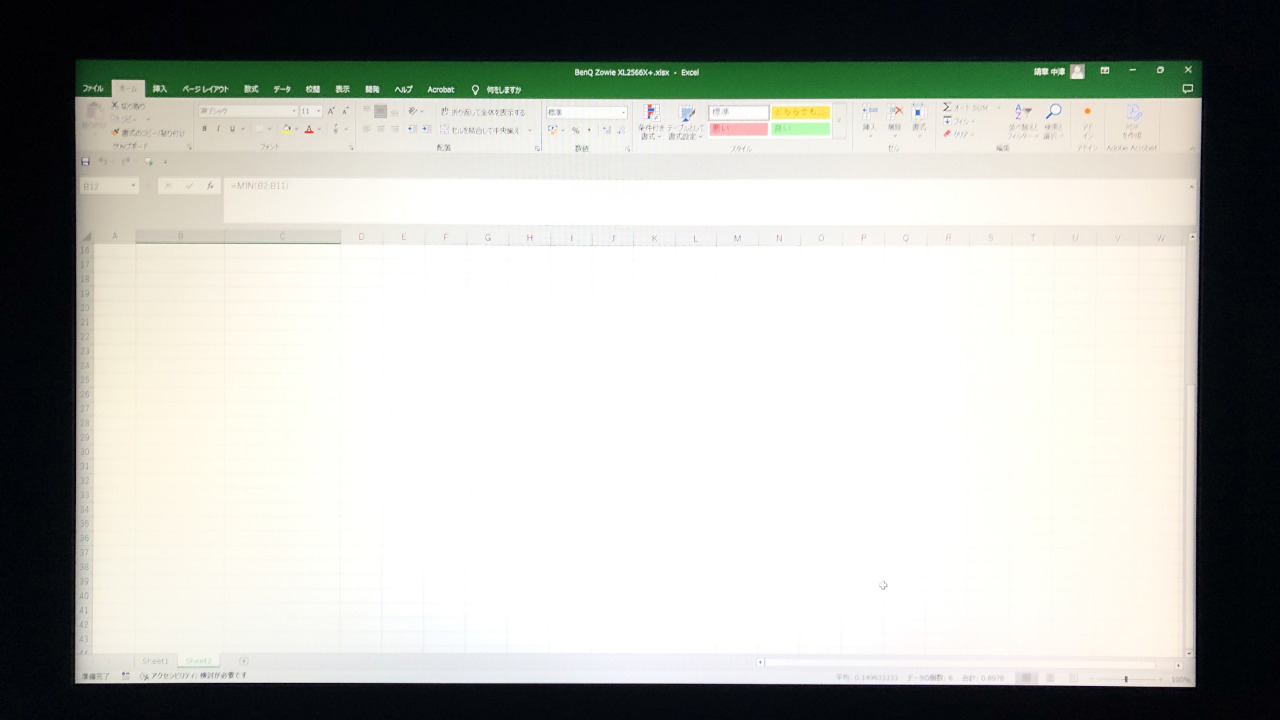Image resolution: width=1280 pixels, height=720 pixels.
Task: Open the font size dropdown showing 11
Action: pos(318,111)
